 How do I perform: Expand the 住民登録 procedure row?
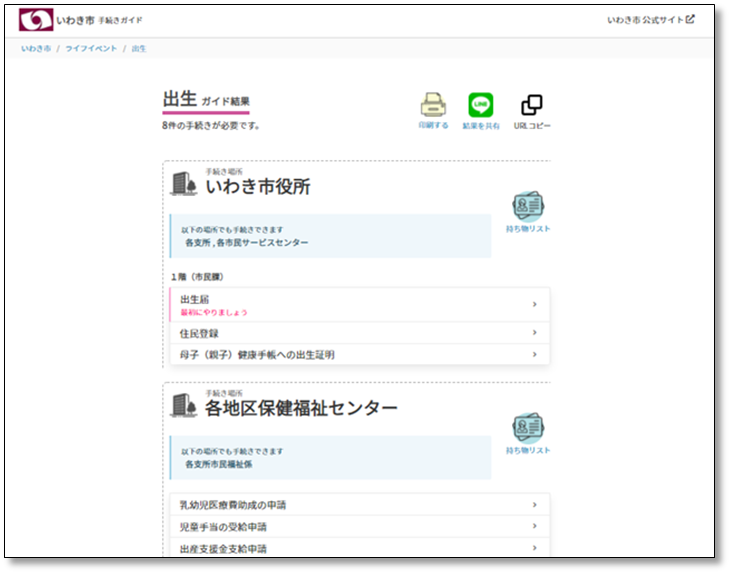(360, 333)
